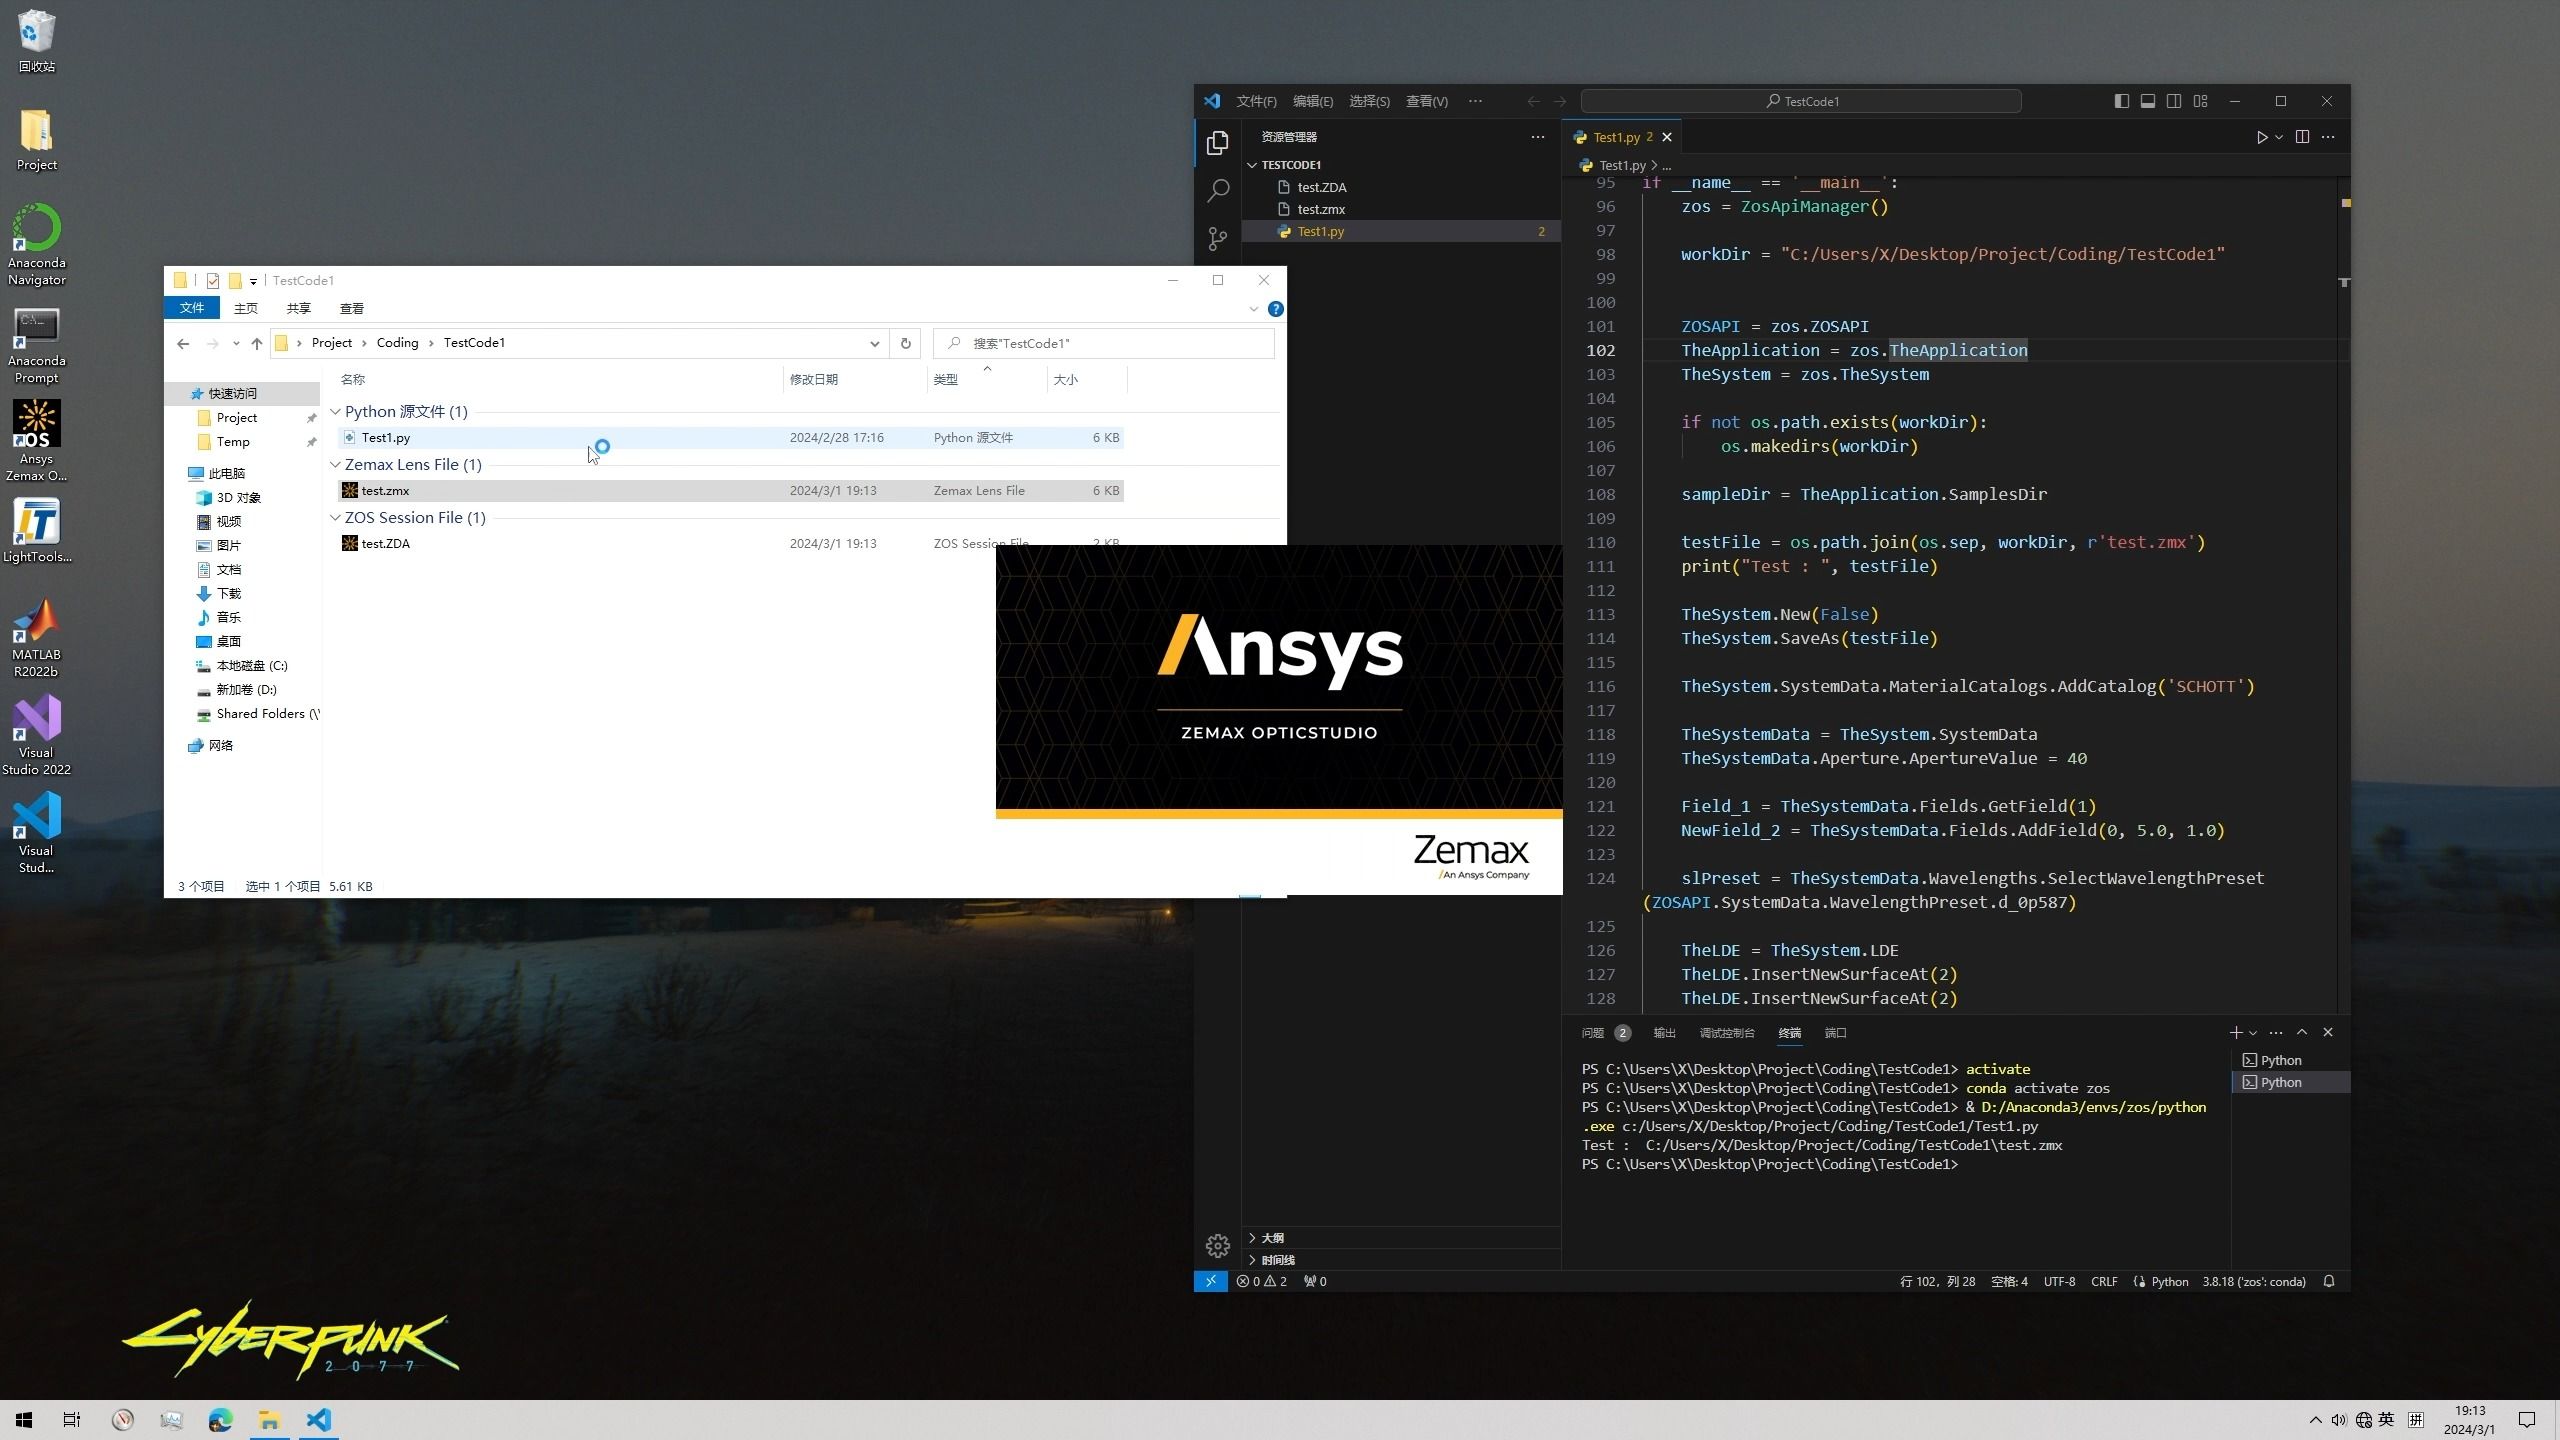2560x1440 pixels.
Task: Click the Run Python File play button
Action: click(x=2261, y=137)
